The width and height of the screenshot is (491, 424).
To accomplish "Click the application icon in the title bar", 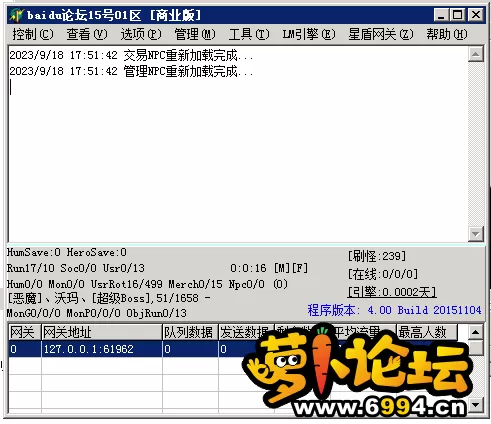I will [16, 15].
